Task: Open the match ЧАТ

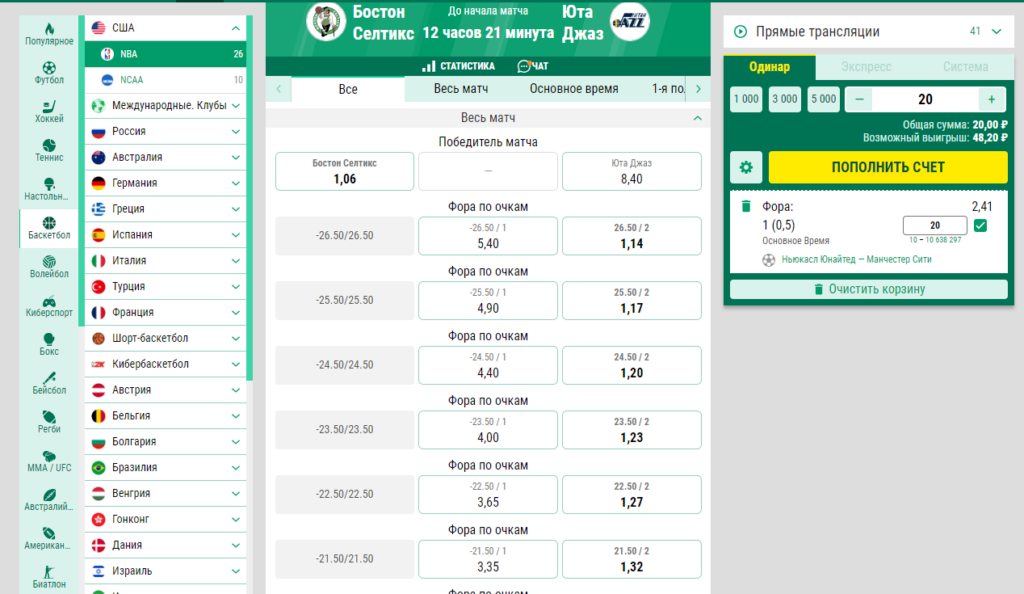Action: pyautogui.click(x=533, y=66)
